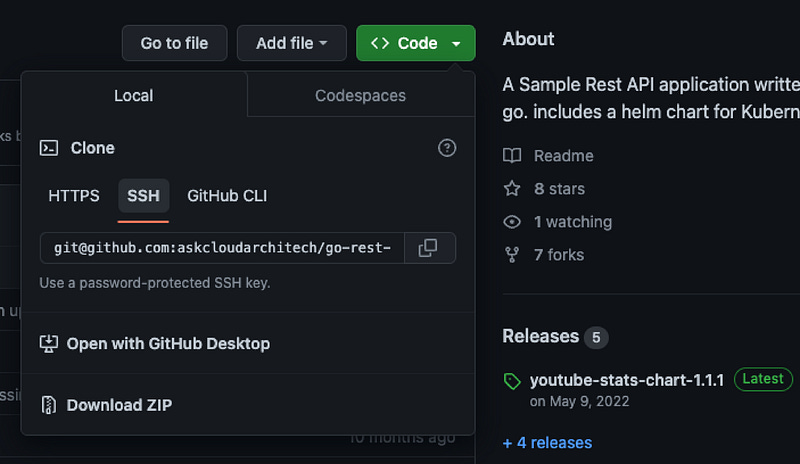
Task: Show the + 4 releases link
Action: click(x=547, y=443)
